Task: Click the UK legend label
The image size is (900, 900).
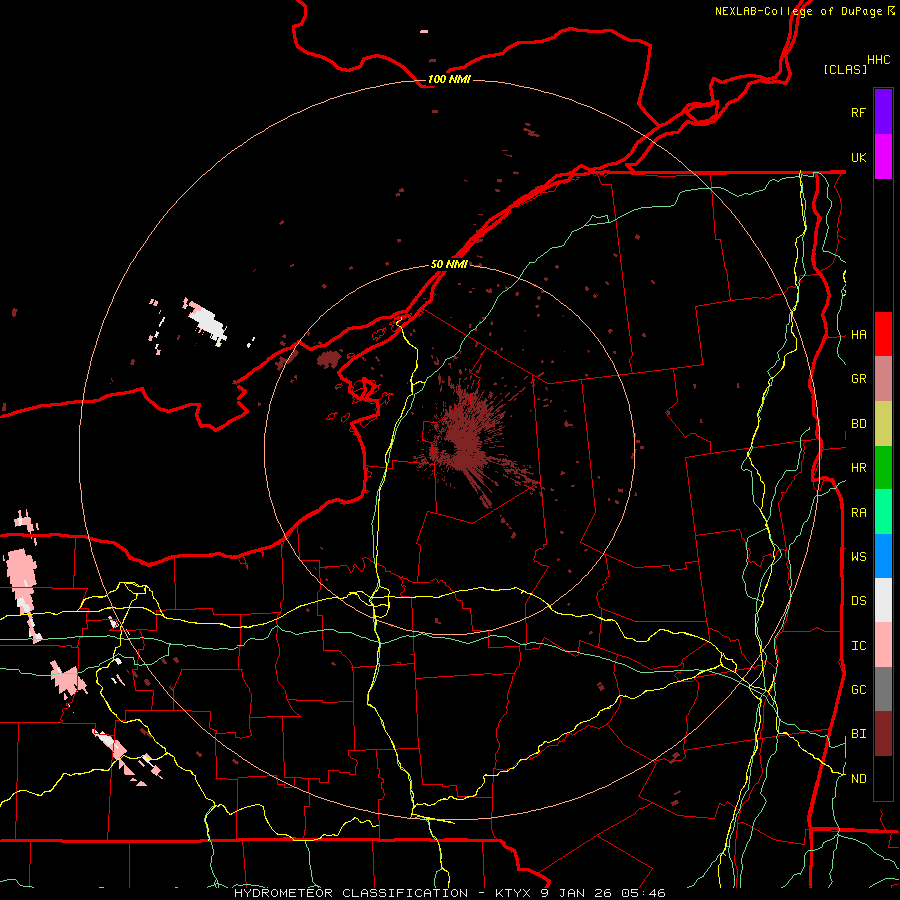Action: pyautogui.click(x=858, y=157)
